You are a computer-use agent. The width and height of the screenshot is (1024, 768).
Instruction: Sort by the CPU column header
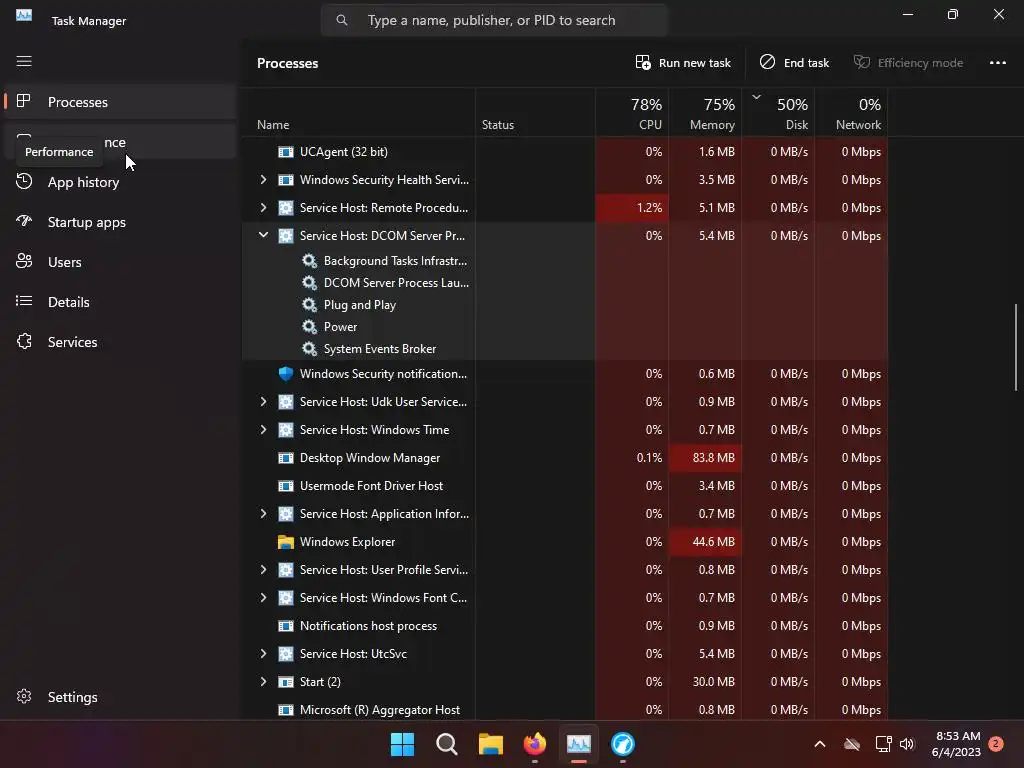(632, 113)
